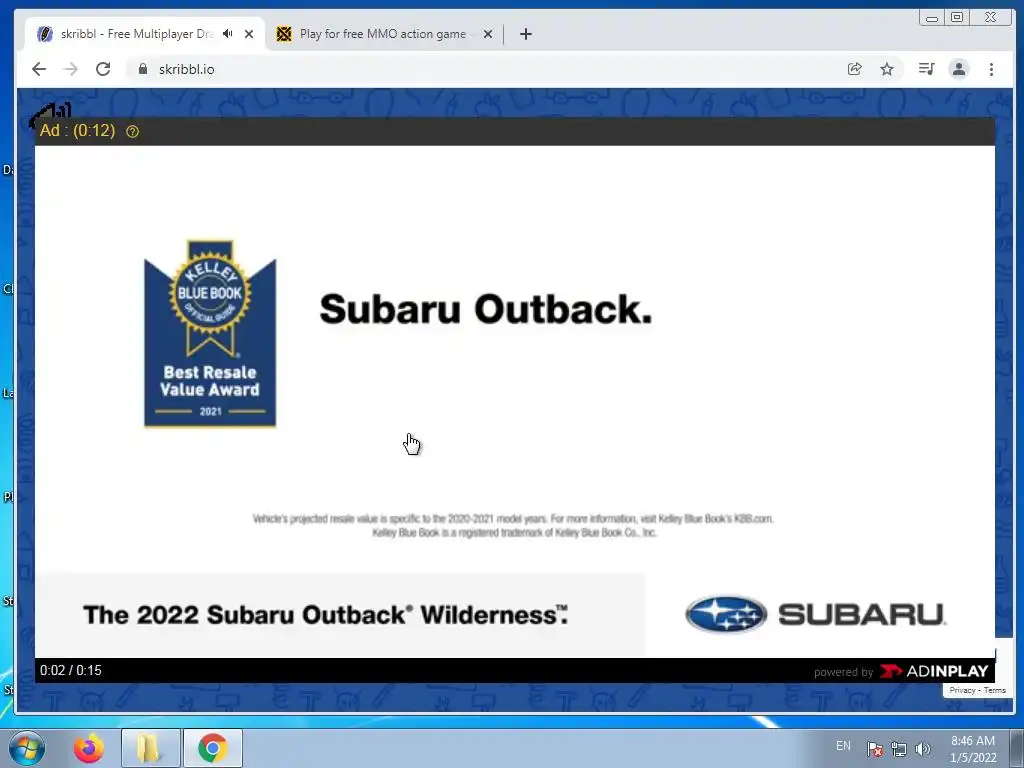
Task: Launch Firefox from the taskbar
Action: pos(89,748)
